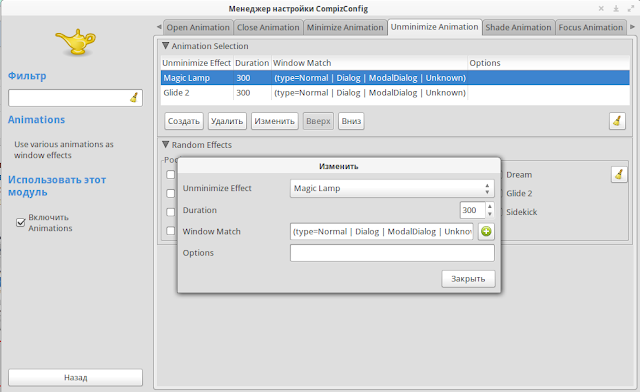
Task: Click the Вниз button
Action: (351, 121)
